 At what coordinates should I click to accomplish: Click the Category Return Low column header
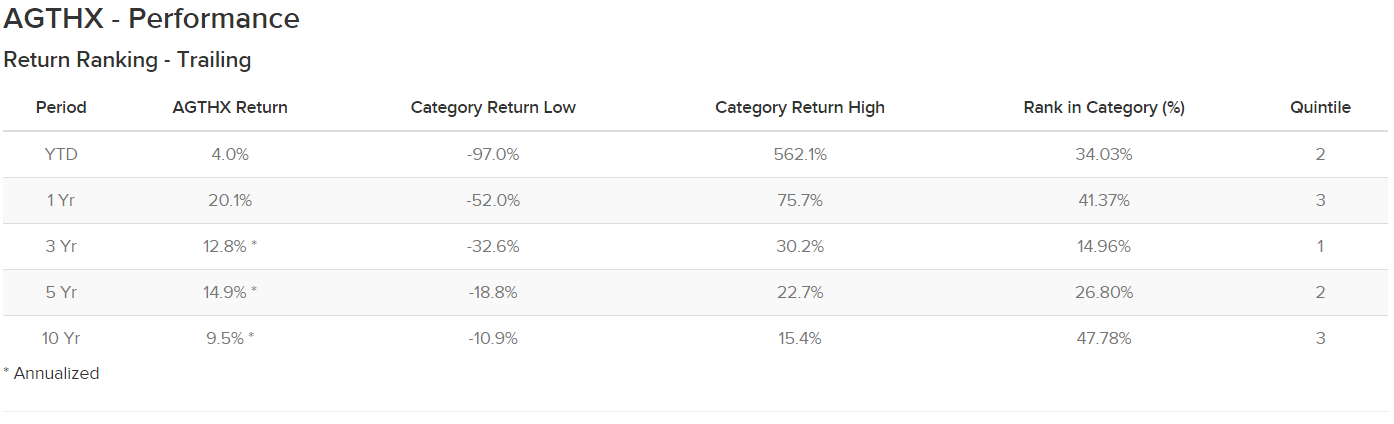(x=493, y=107)
